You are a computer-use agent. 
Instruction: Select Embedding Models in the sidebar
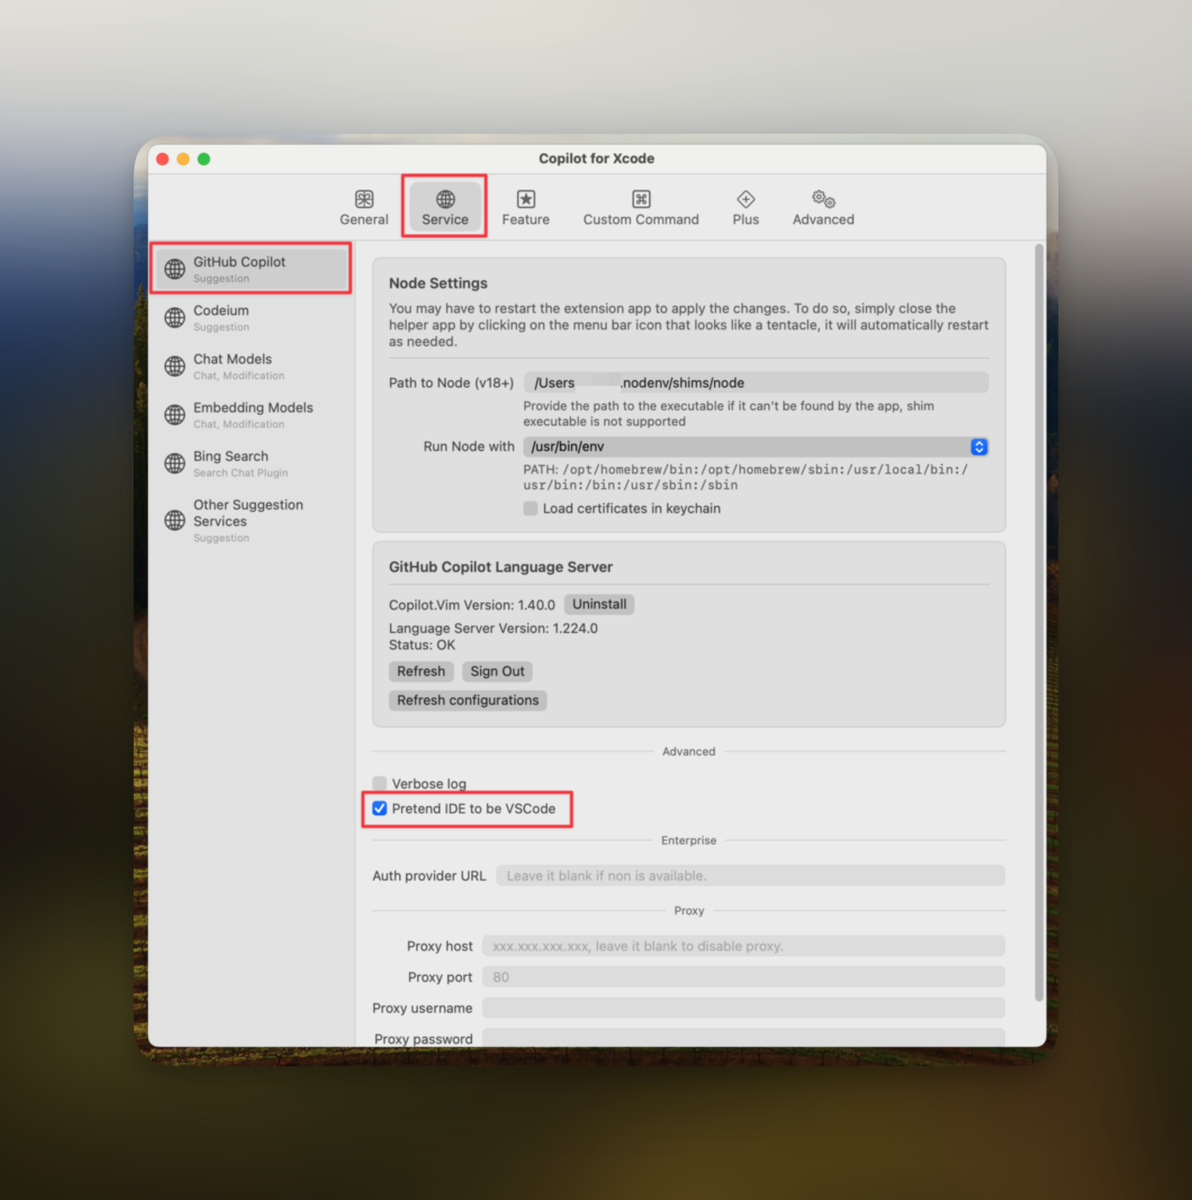click(251, 415)
